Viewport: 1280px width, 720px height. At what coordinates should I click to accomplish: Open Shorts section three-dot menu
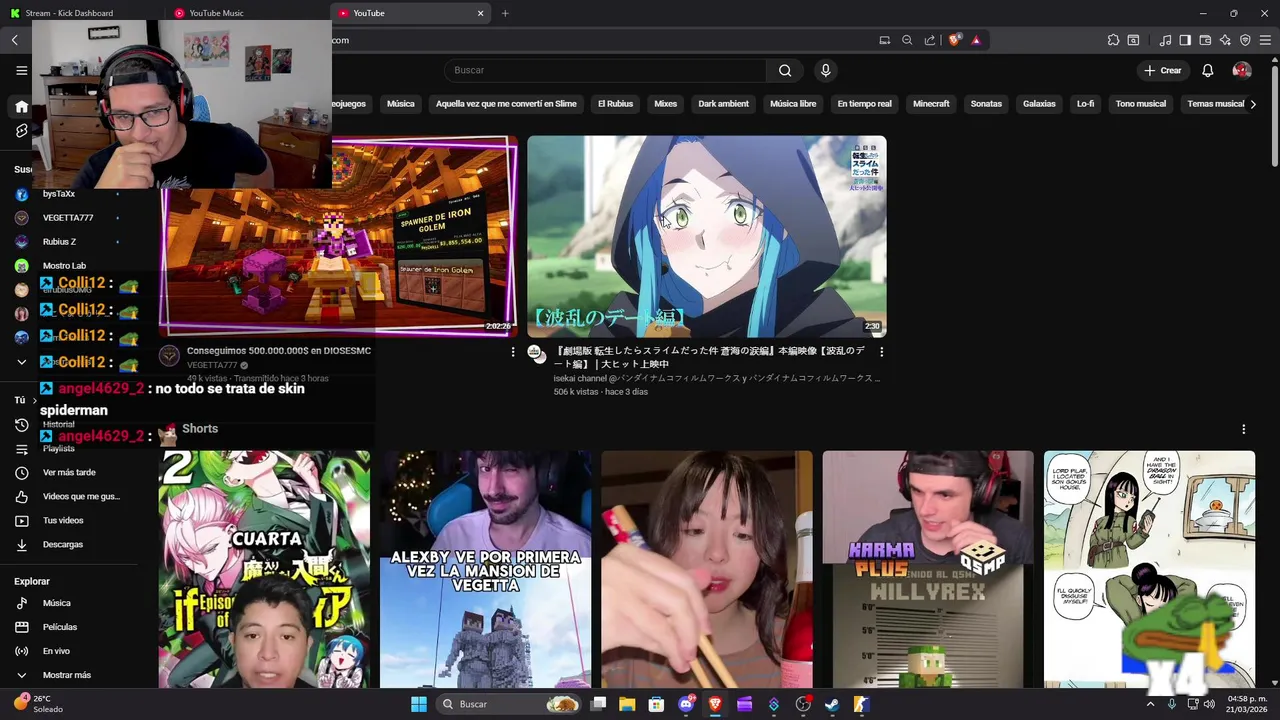click(x=1243, y=429)
